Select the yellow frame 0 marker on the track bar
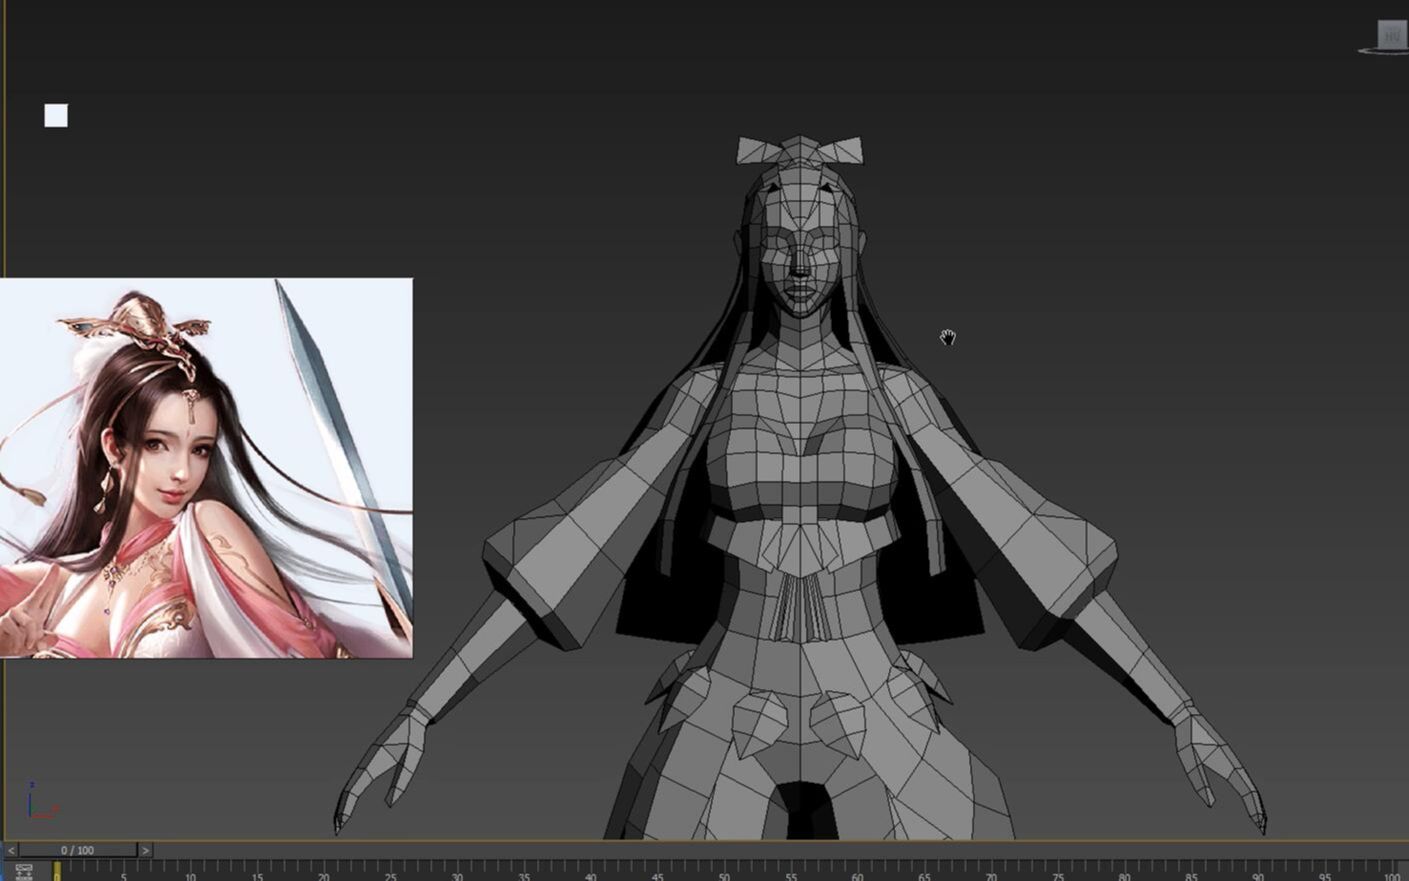Image resolution: width=1409 pixels, height=881 pixels. (x=57, y=871)
